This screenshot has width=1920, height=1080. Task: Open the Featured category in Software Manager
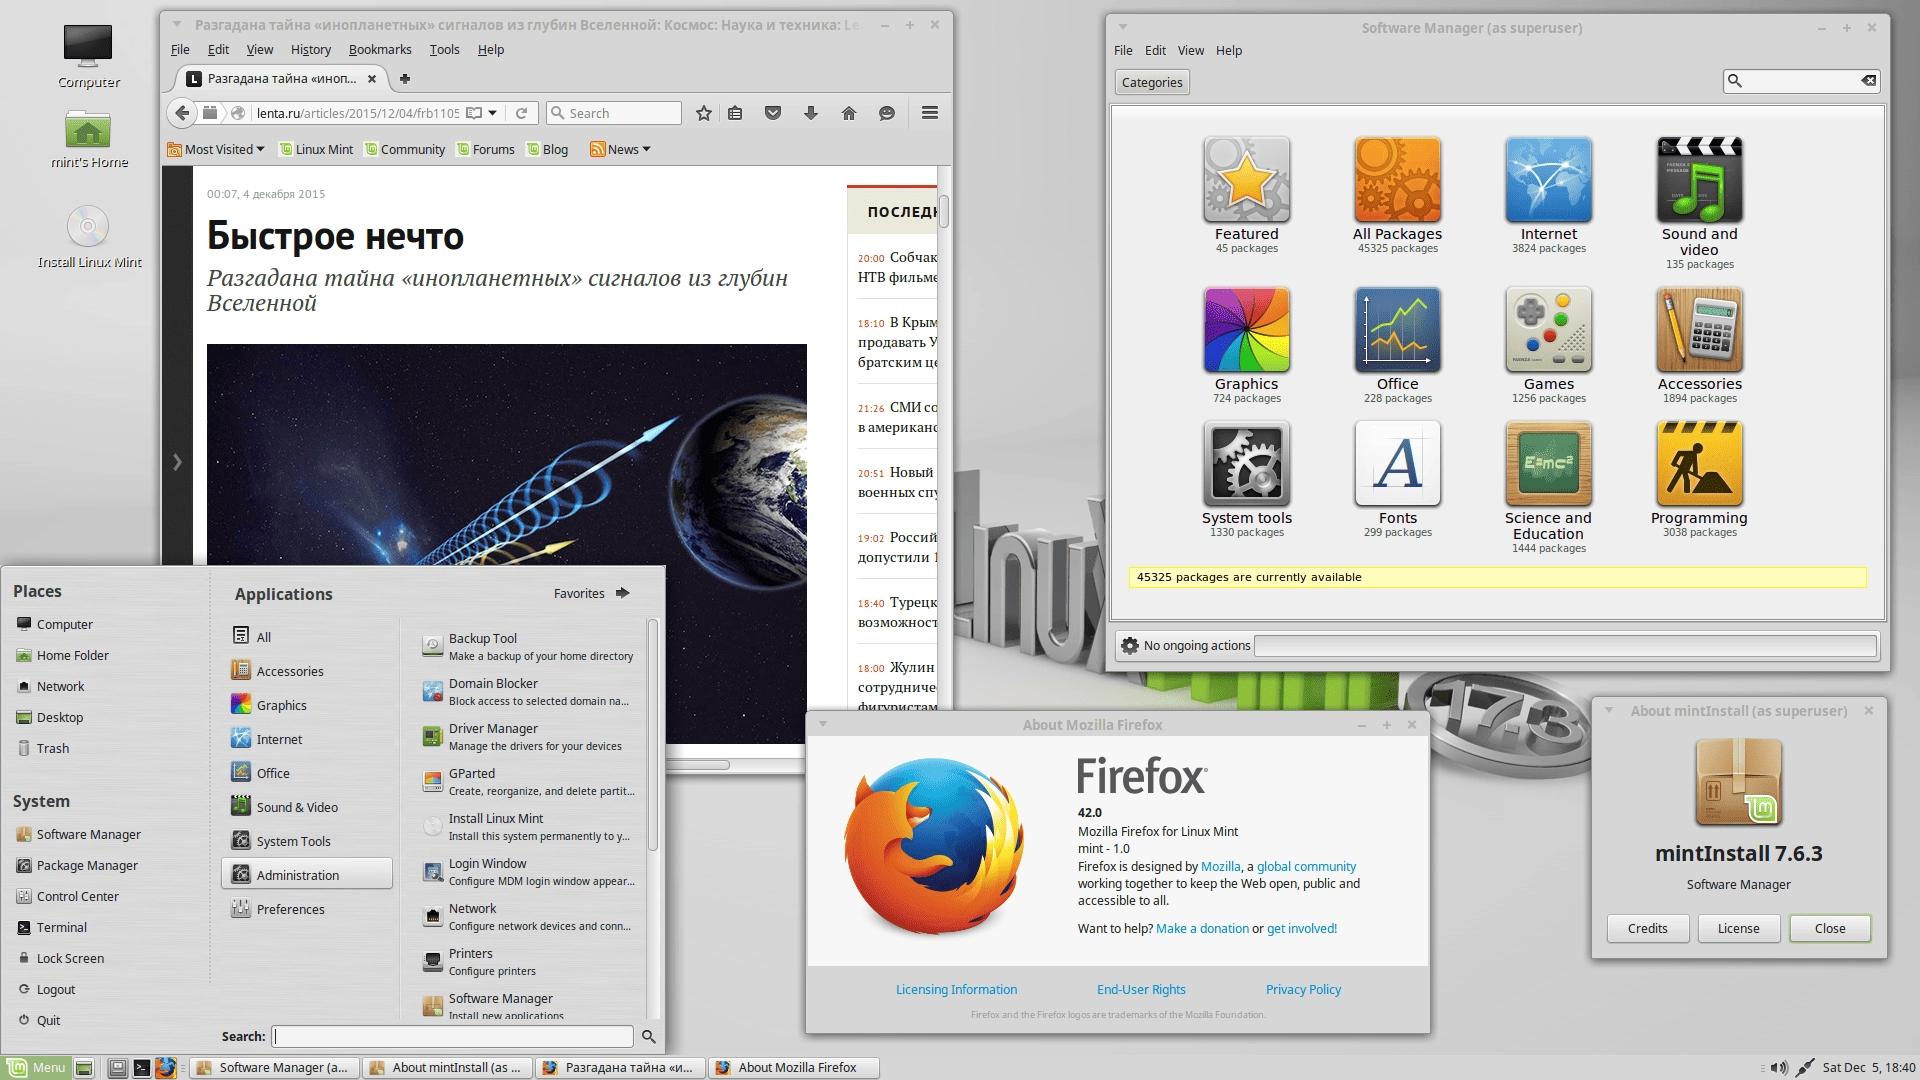[1246, 195]
